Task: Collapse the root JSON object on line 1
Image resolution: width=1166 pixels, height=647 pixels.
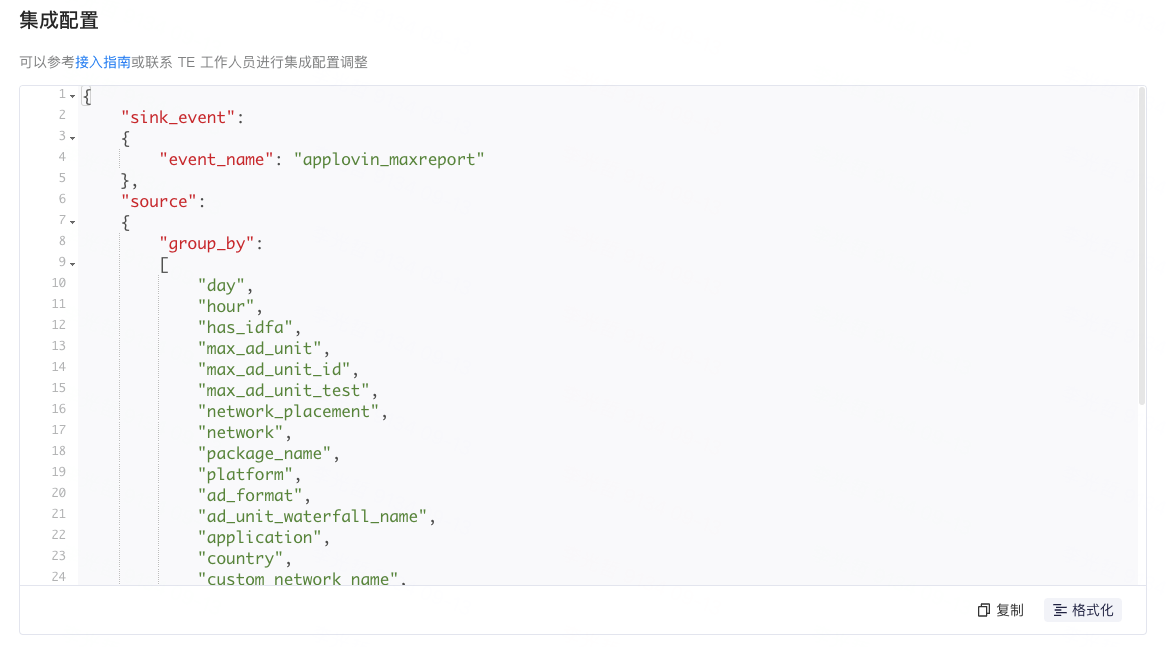Action: click(x=71, y=94)
